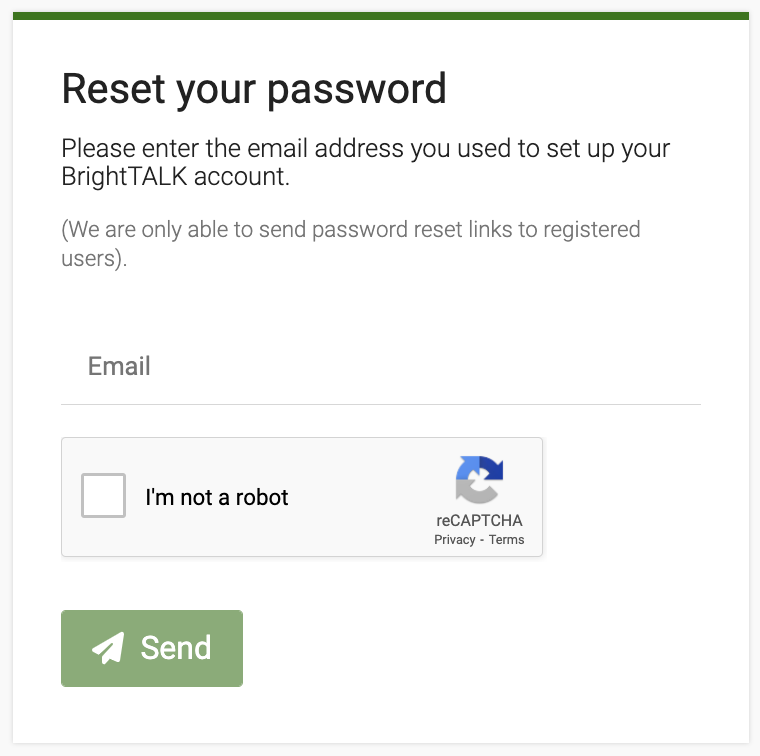
Task: Check the "I'm not a robot" checkbox
Action: [104, 496]
